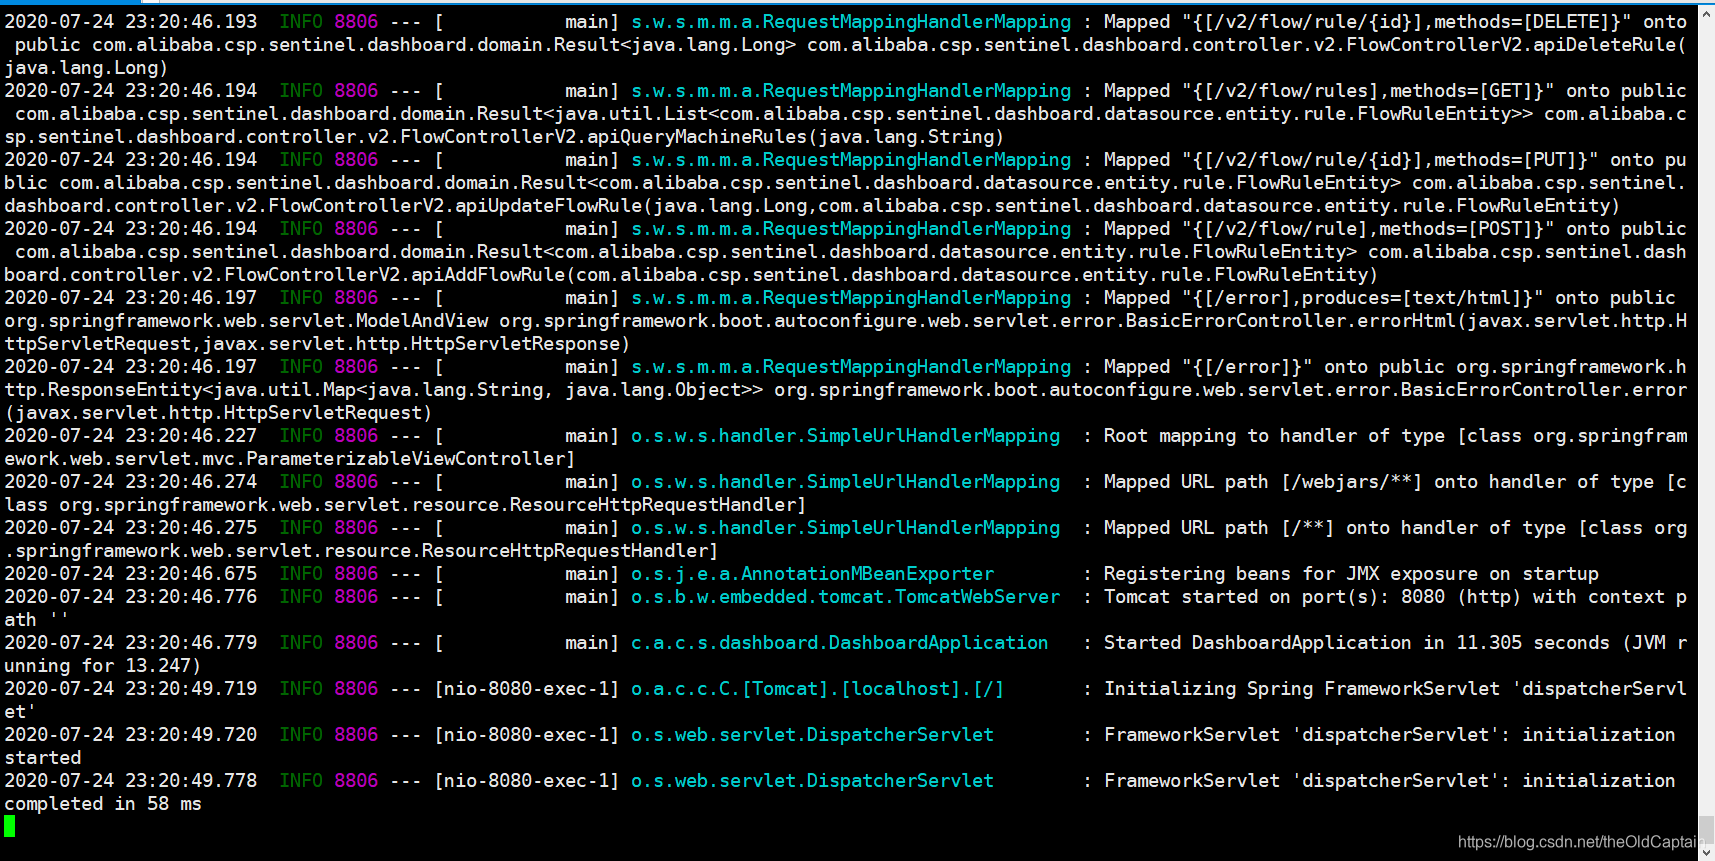Click "Registering beans for JMX exposure on startup"
Screen dimensions: 1715x861
click(1351, 574)
